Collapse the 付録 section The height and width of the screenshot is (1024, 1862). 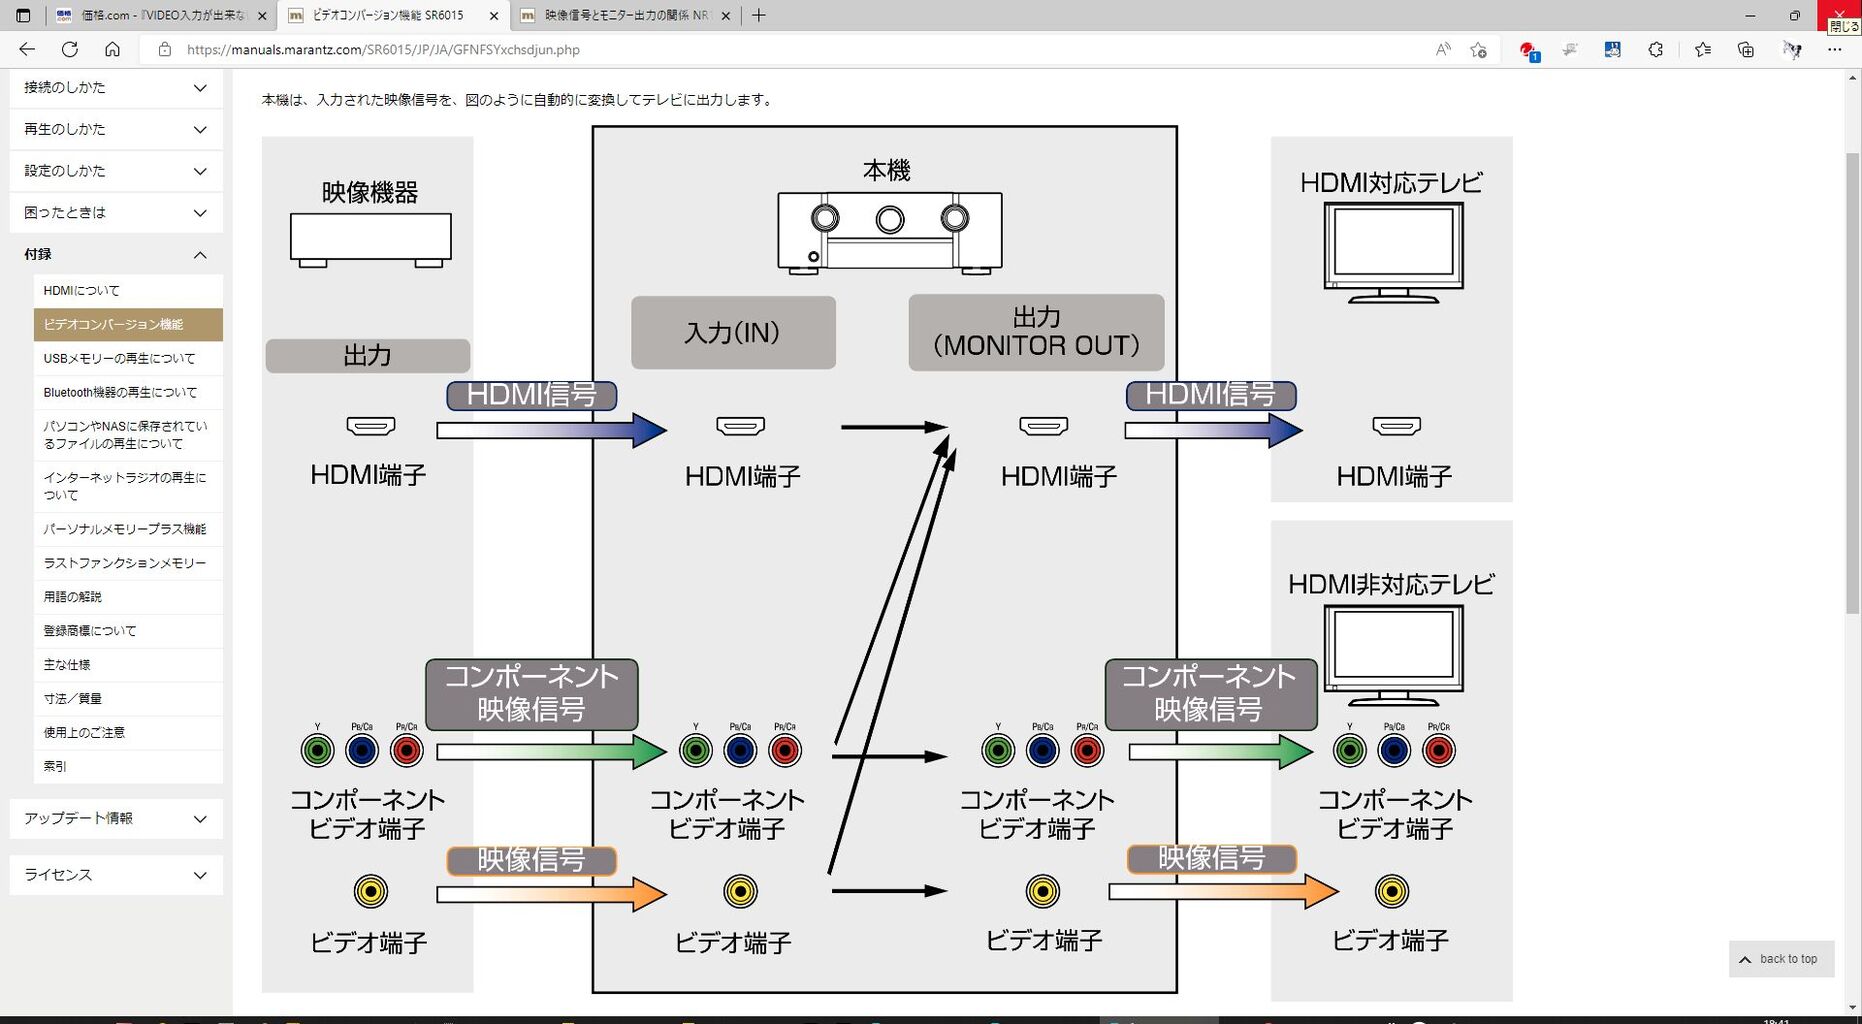click(x=116, y=255)
